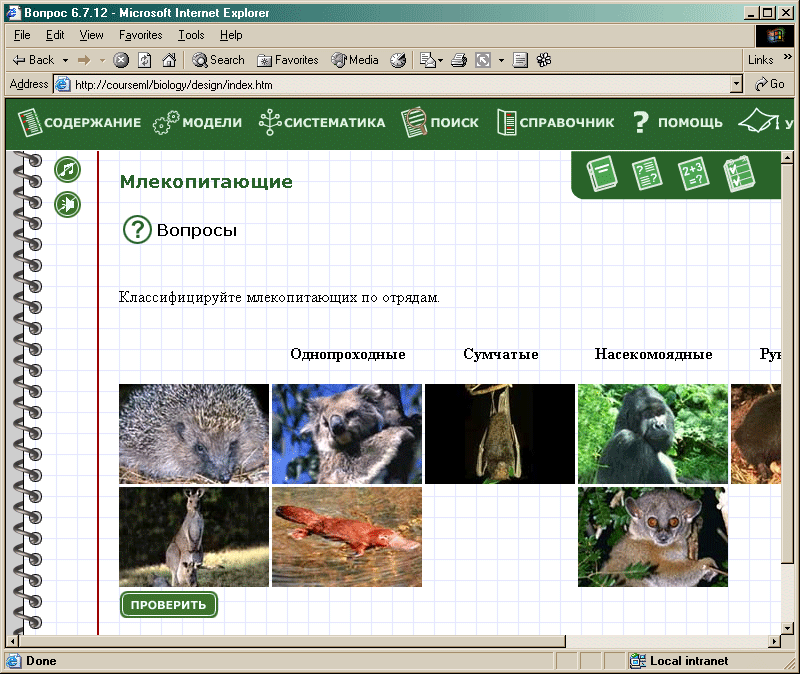Select the hedgehog photo thumbnail

tap(194, 434)
